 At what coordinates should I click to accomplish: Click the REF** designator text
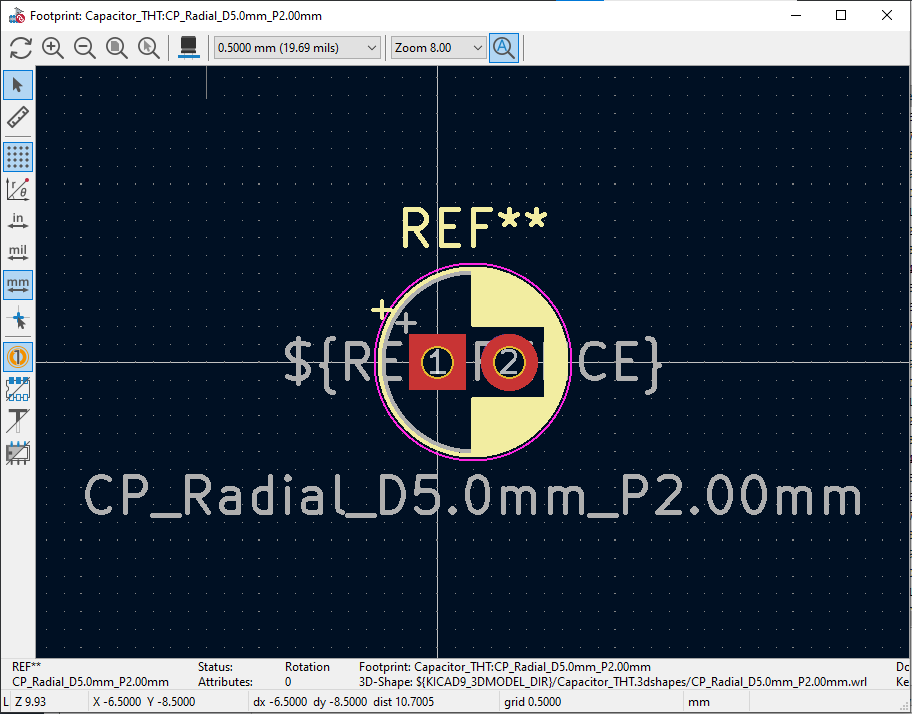point(474,228)
